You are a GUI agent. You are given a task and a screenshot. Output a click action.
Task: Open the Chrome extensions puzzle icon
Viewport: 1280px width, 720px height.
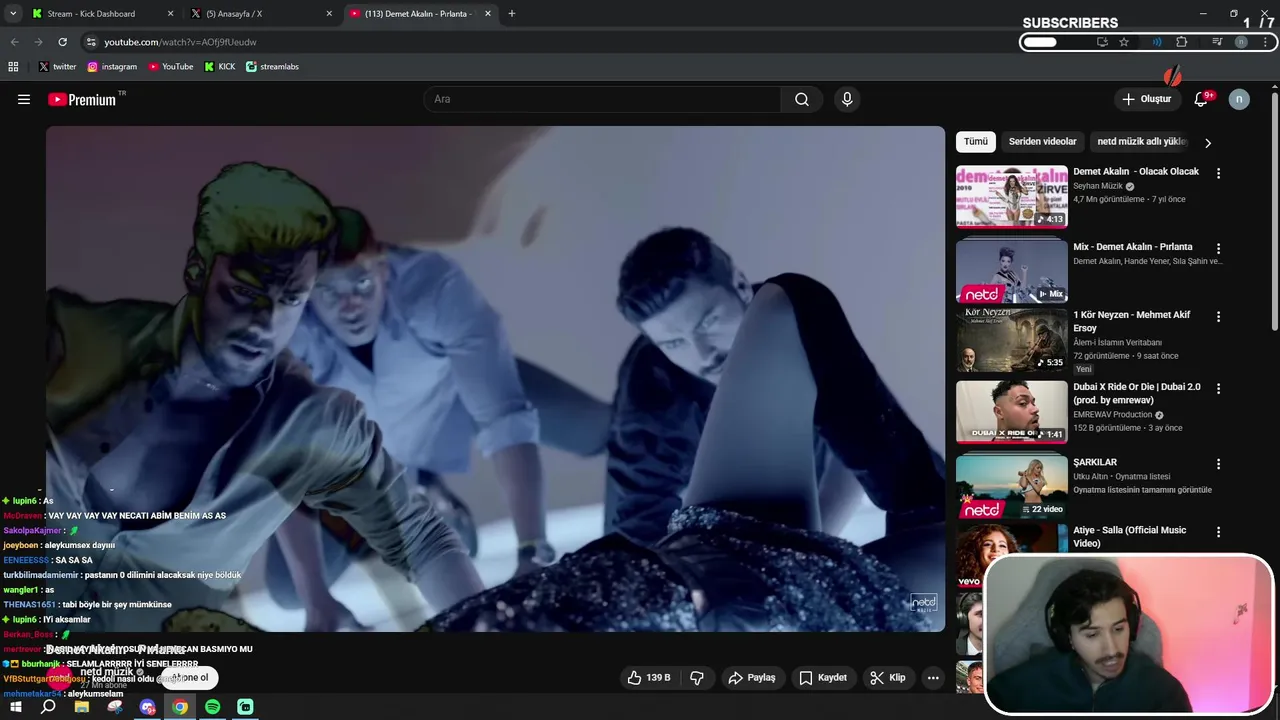coord(1182,42)
